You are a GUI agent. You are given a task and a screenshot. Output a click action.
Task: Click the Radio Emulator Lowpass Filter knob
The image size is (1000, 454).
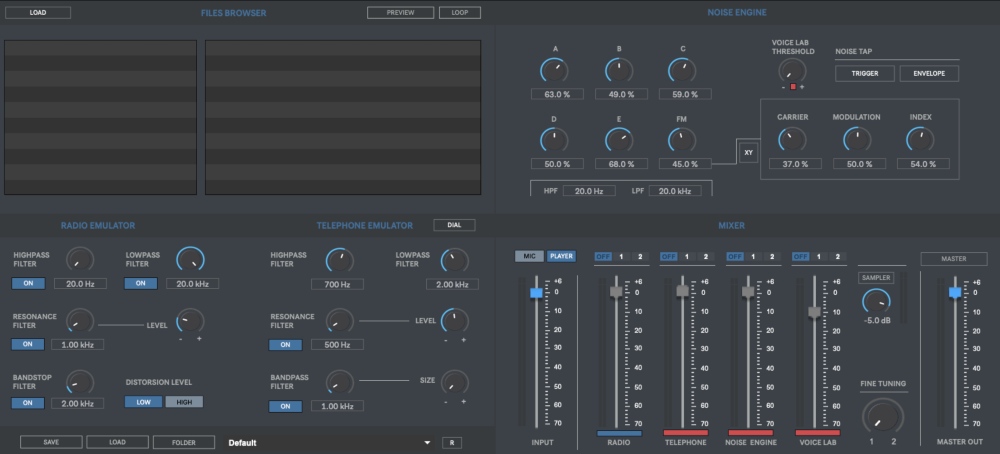coord(190,261)
